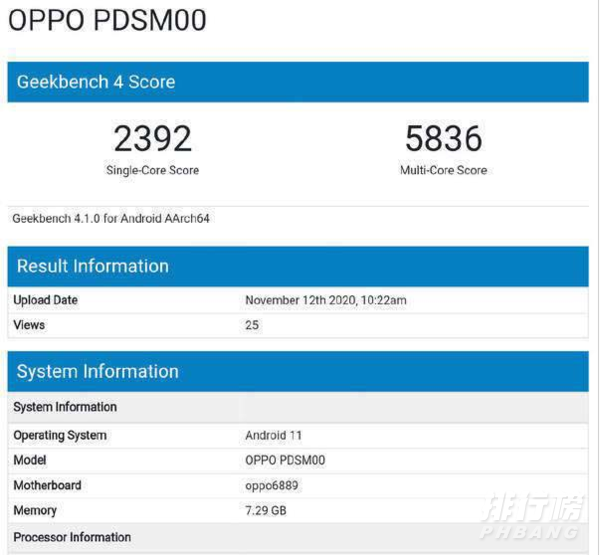Select the multi-core score 5836

pyautogui.click(x=443, y=139)
